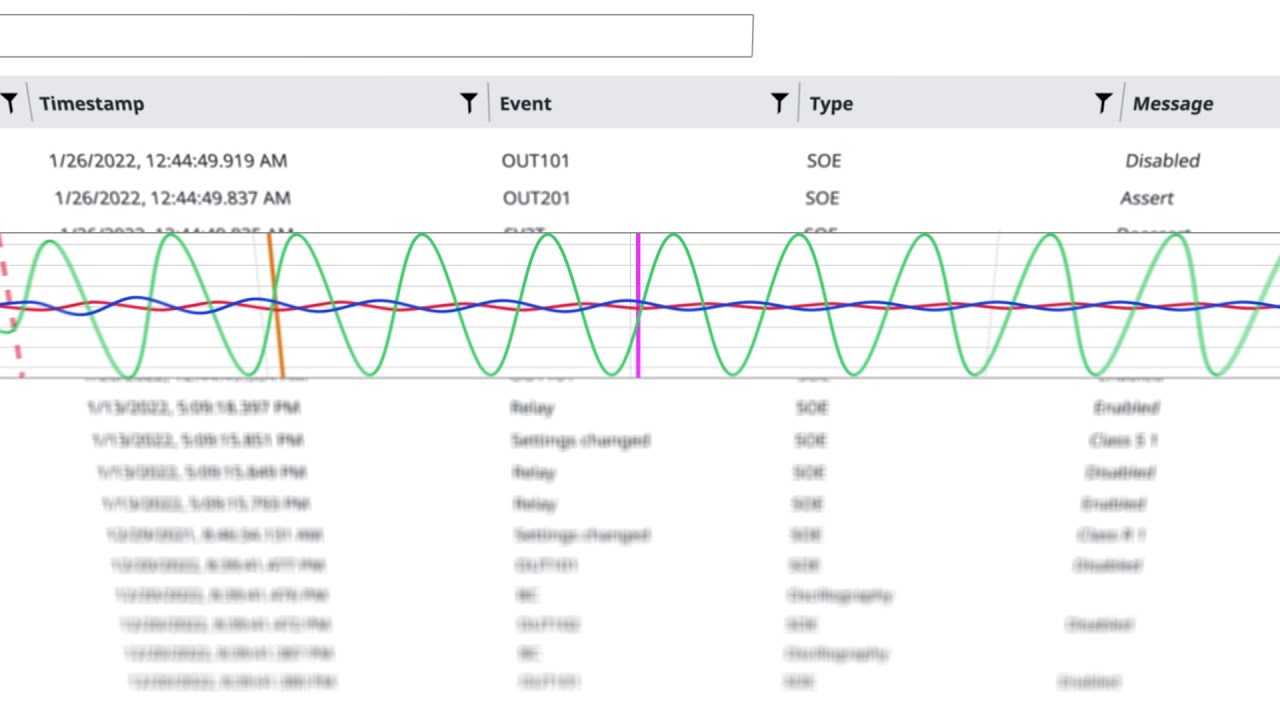Click SOE type in the OUT101 row
Image resolution: width=1280 pixels, height=720 pixels.
824,160
